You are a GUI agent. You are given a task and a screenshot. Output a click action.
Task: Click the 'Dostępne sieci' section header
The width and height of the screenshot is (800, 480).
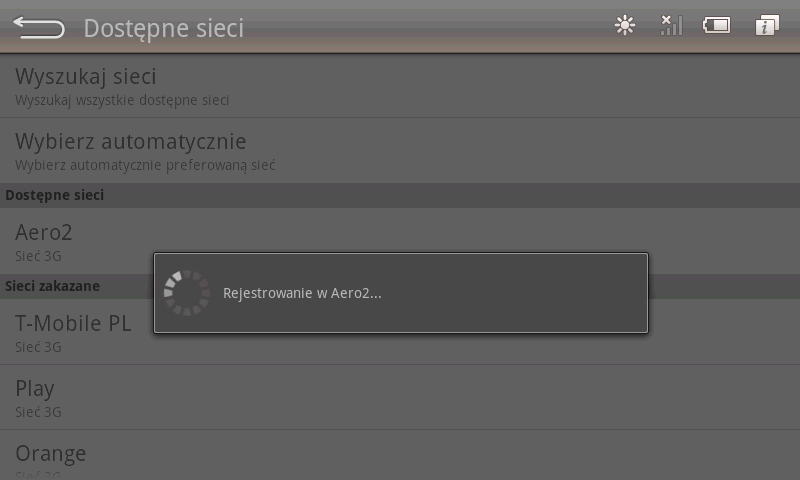pos(54,195)
